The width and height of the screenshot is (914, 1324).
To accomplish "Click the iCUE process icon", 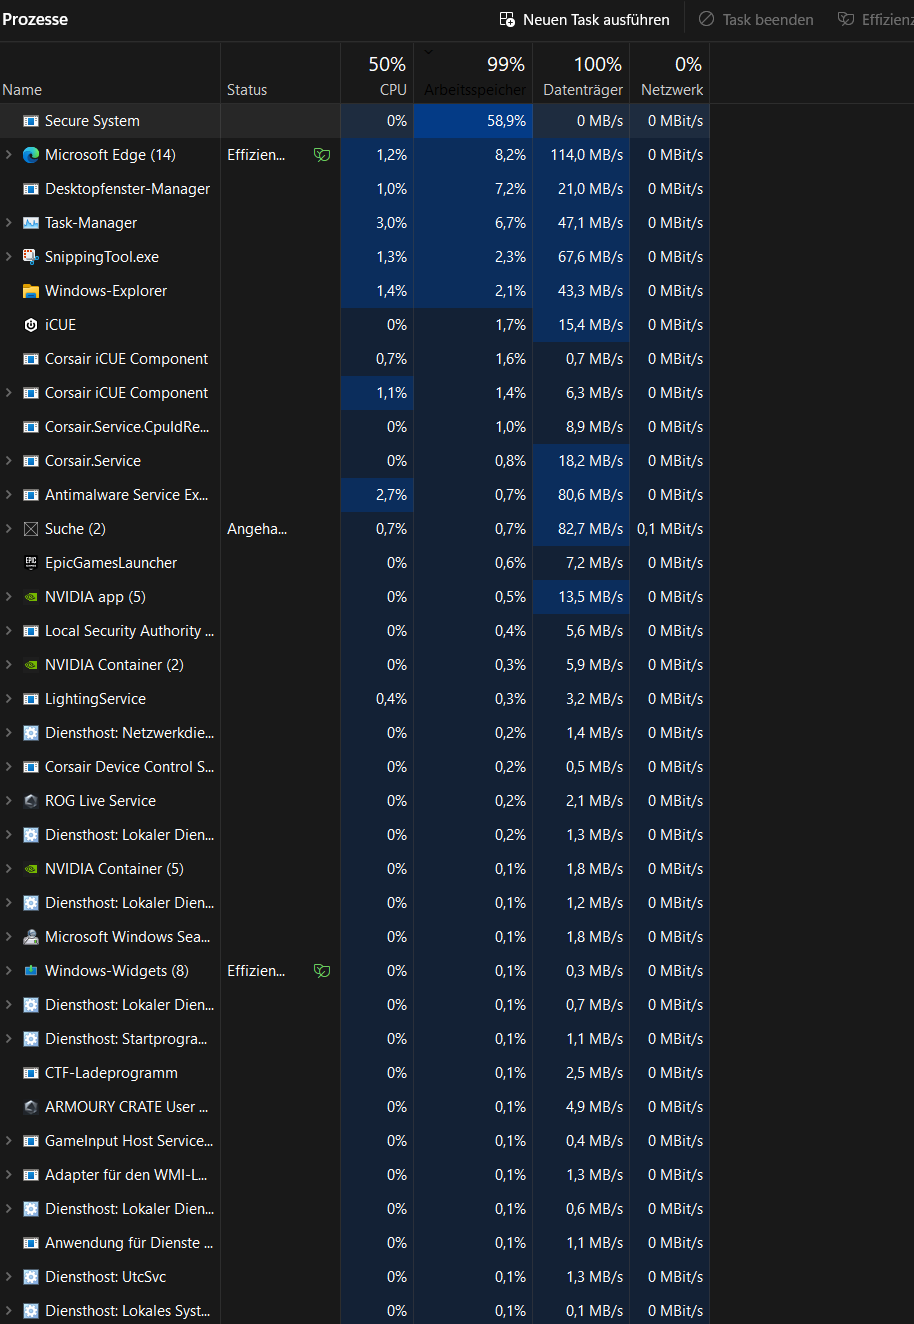I will [x=30, y=325].
